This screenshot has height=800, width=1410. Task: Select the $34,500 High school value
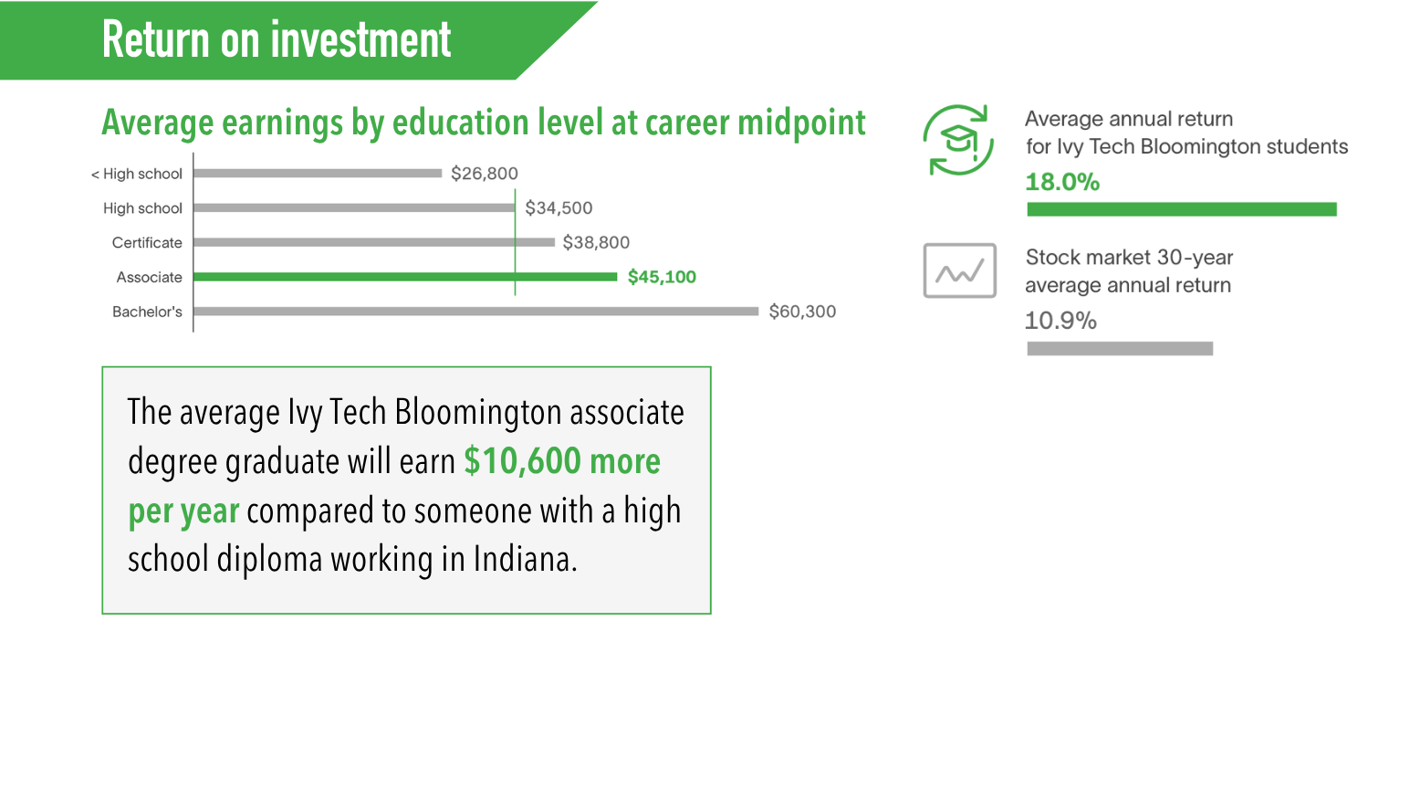click(x=559, y=208)
